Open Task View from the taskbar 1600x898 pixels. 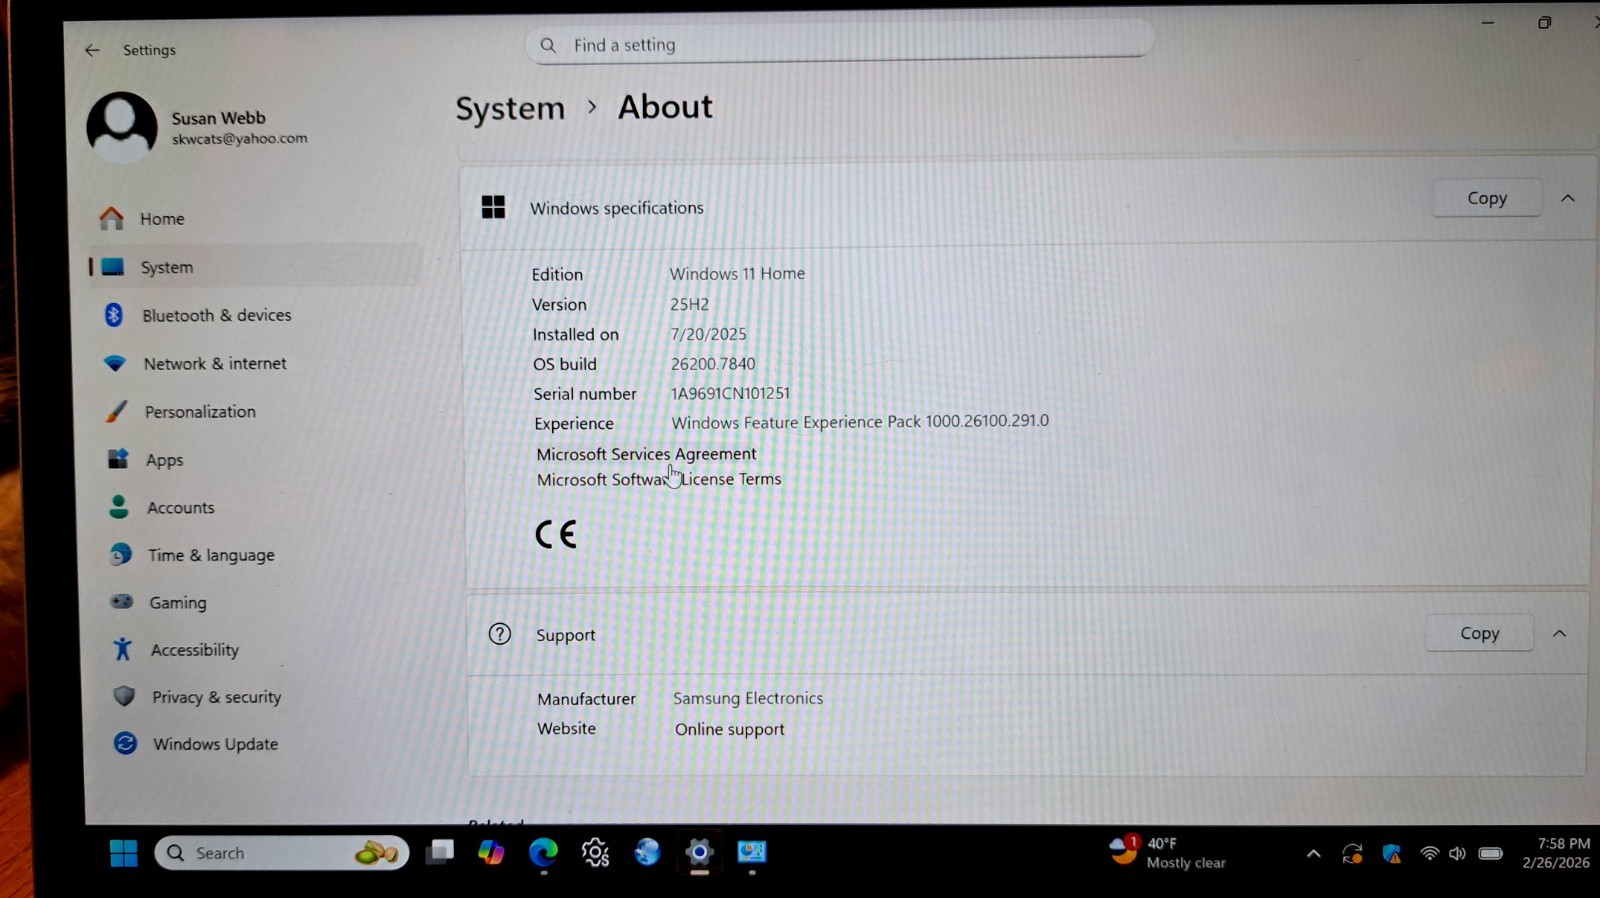click(440, 852)
